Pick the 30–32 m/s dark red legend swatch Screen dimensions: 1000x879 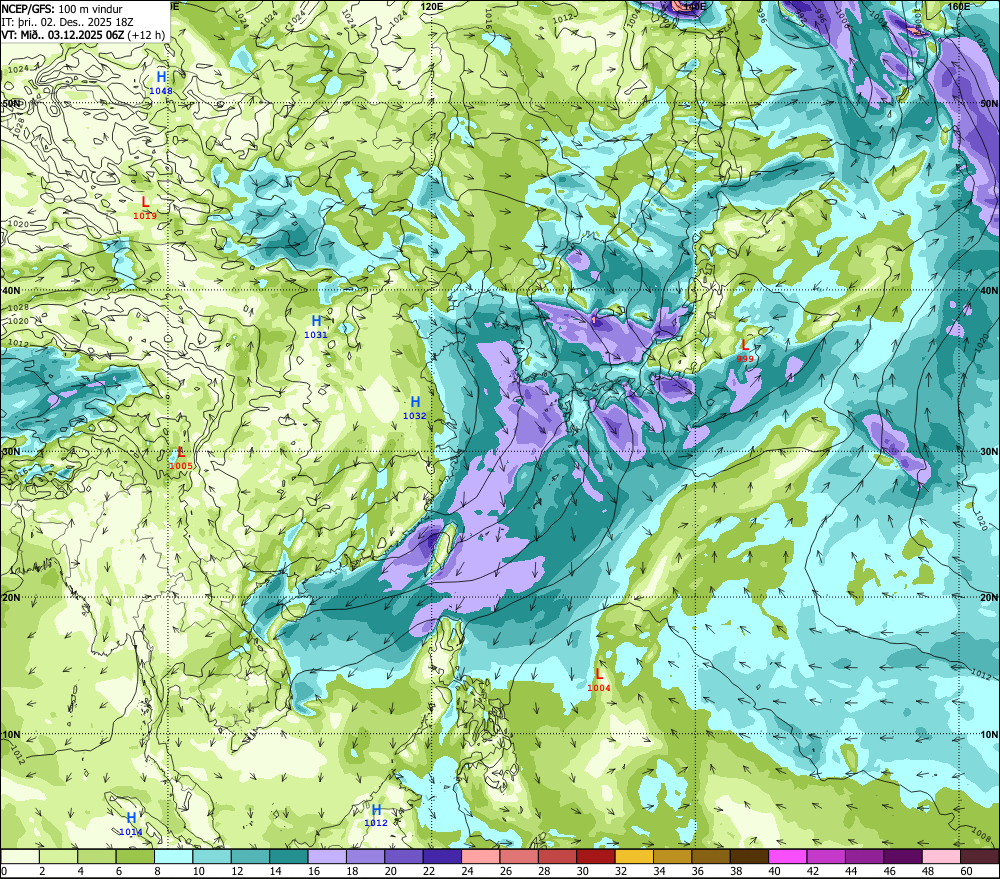596,857
